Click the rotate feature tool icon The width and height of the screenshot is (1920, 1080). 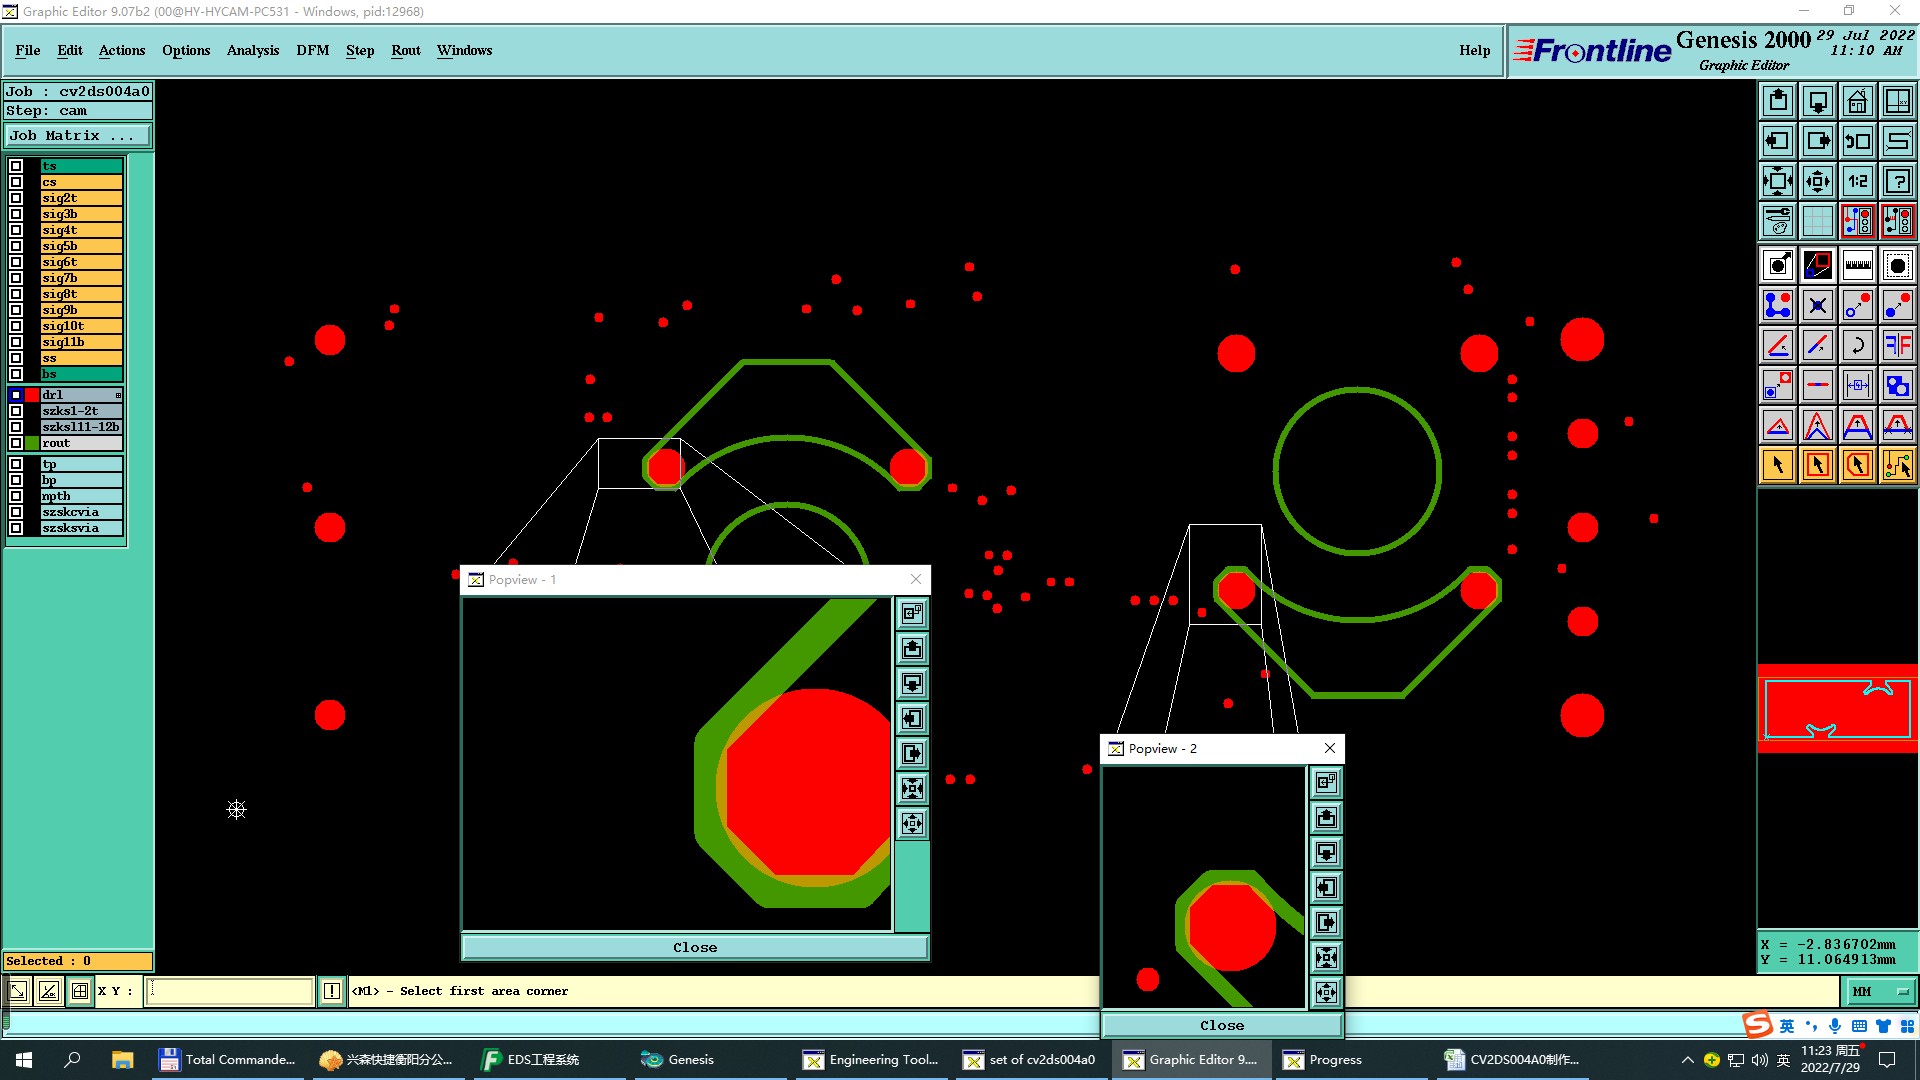point(1857,345)
